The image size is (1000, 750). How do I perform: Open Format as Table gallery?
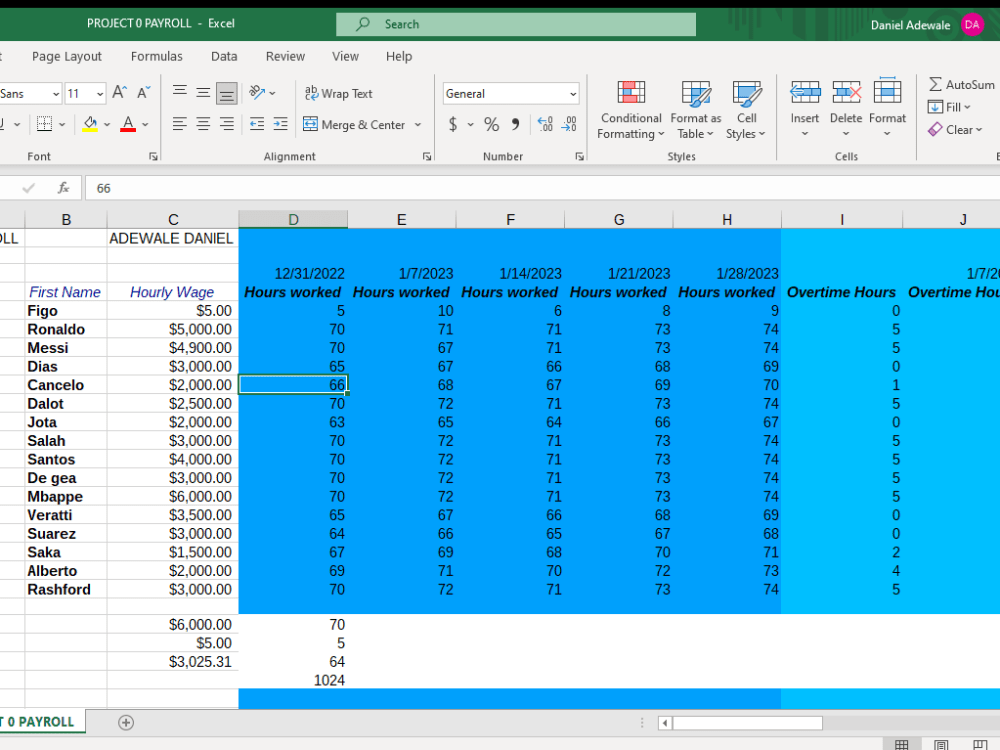pos(696,110)
